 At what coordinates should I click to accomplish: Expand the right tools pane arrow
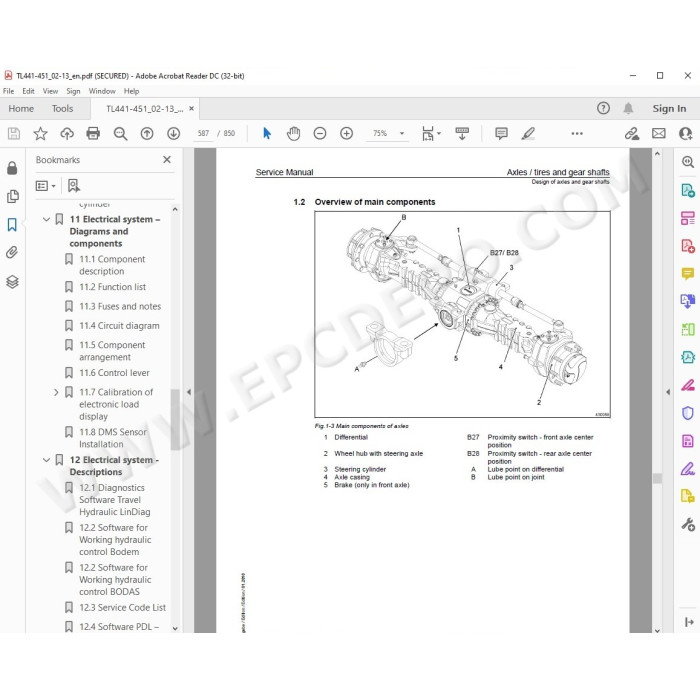(x=668, y=392)
